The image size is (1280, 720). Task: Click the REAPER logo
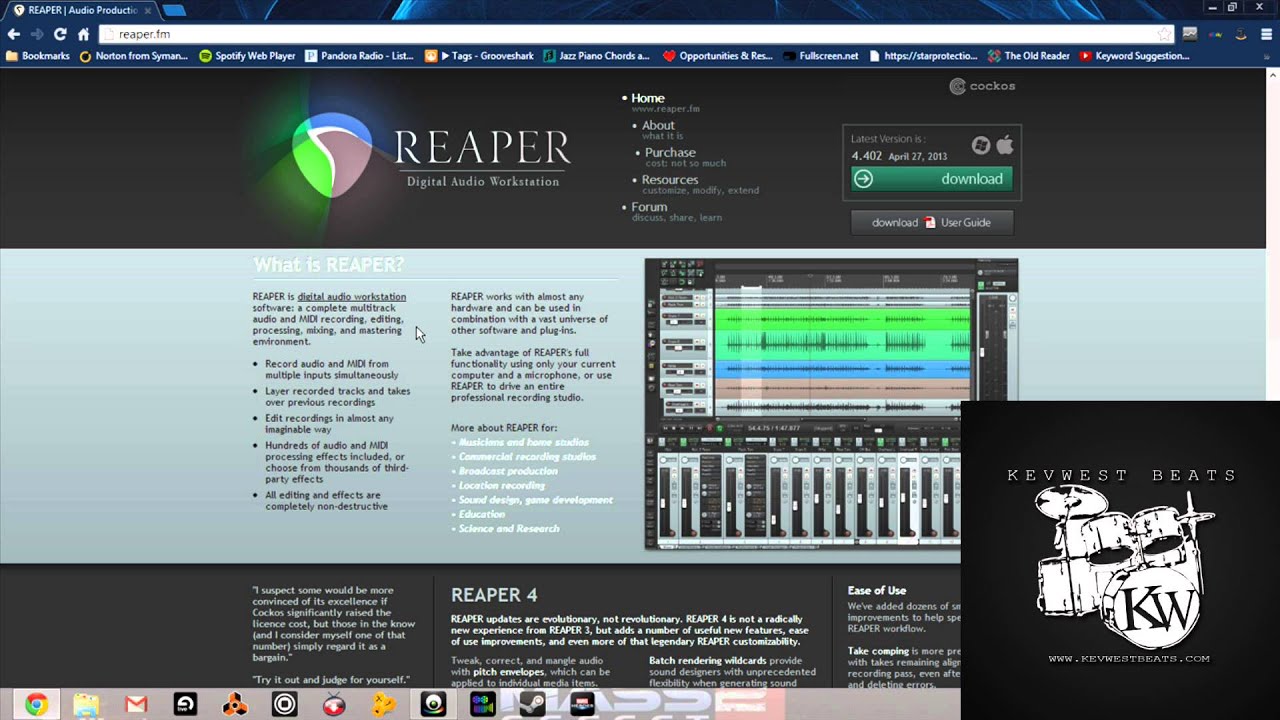point(430,152)
